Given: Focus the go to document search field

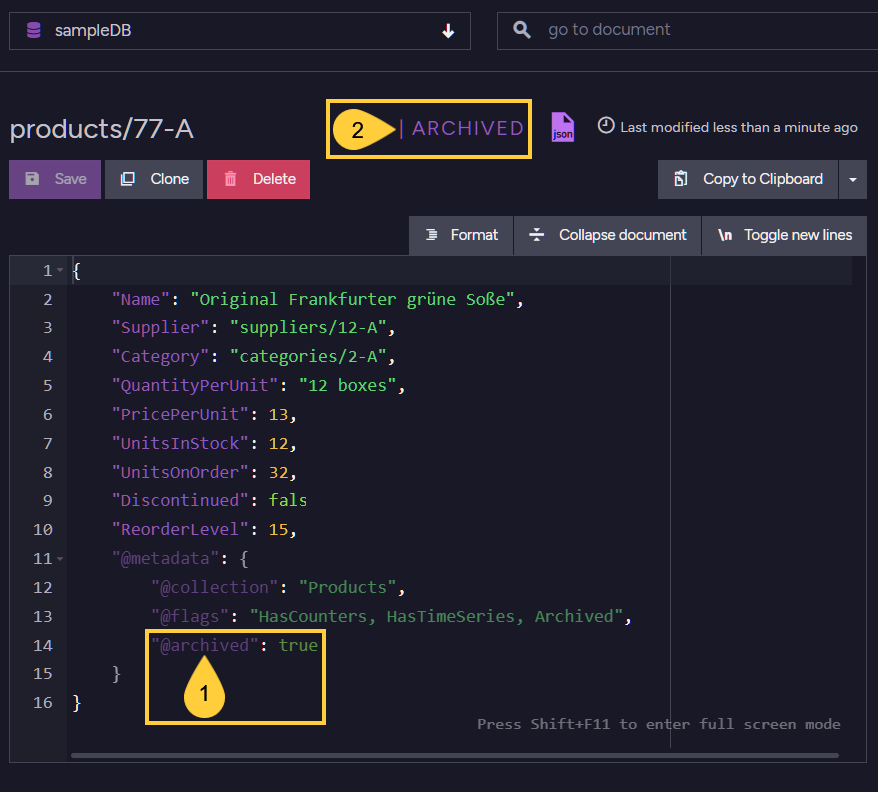Looking at the screenshot, I should (688, 31).
